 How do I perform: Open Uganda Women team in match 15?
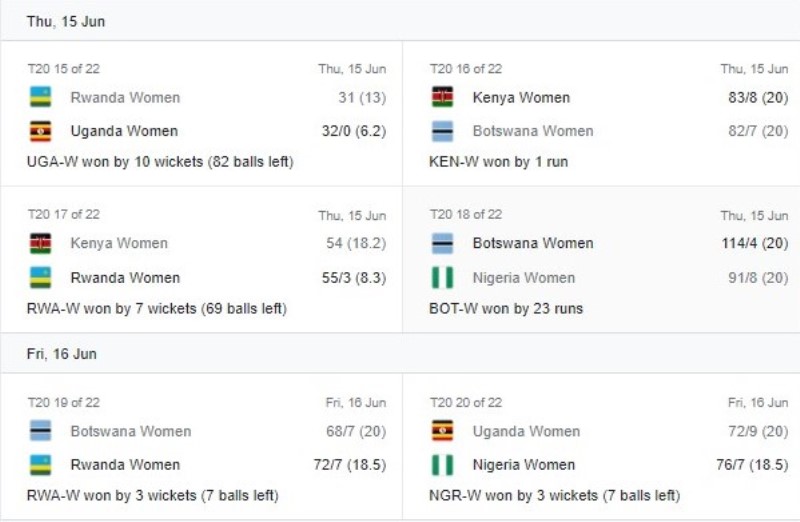coord(124,131)
